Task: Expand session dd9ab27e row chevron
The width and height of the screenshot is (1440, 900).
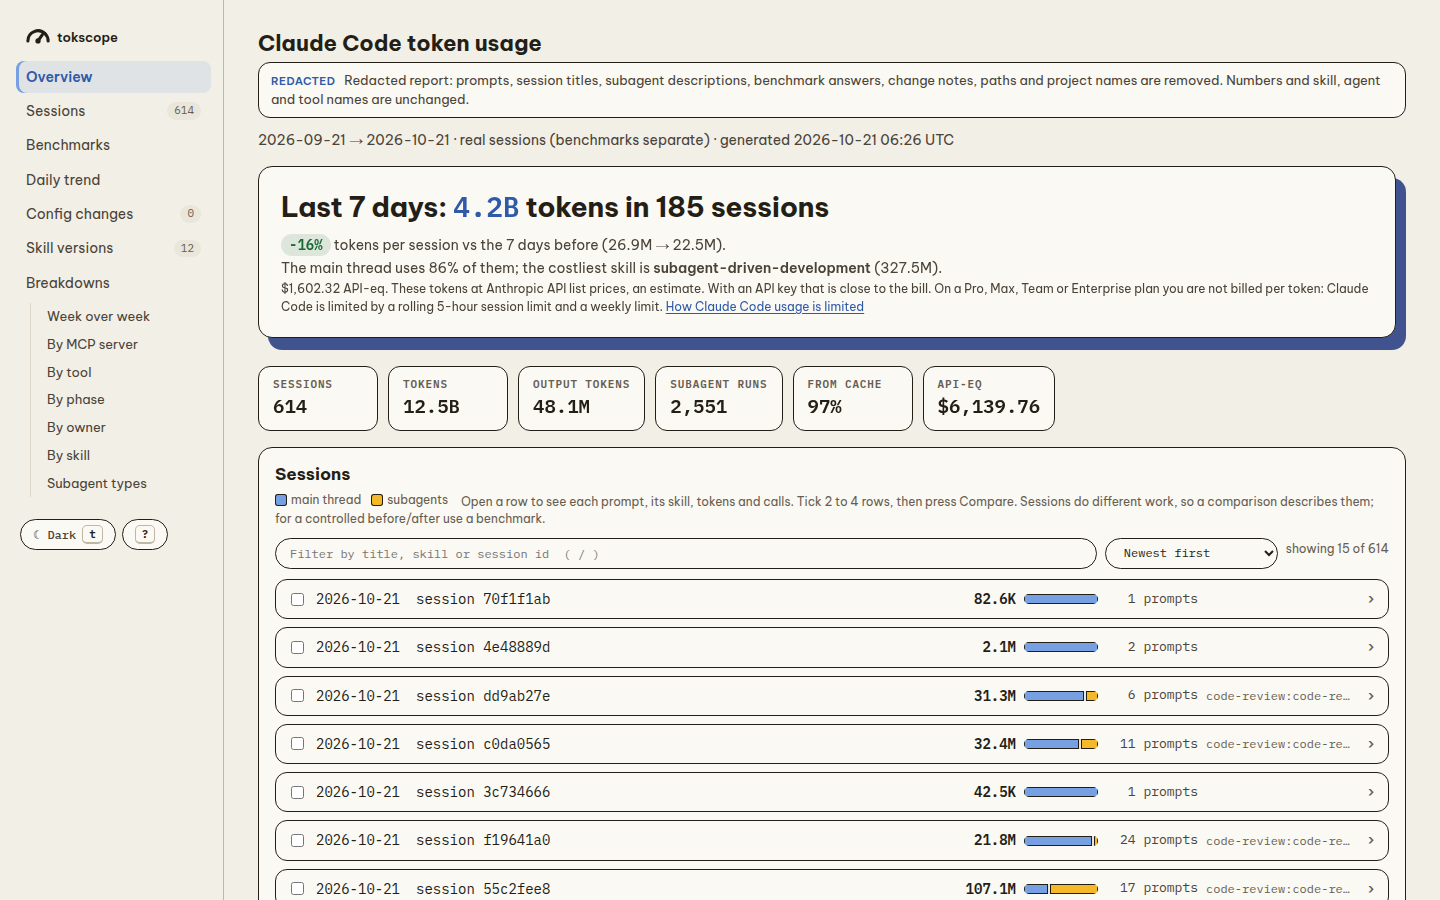Action: point(1371,696)
